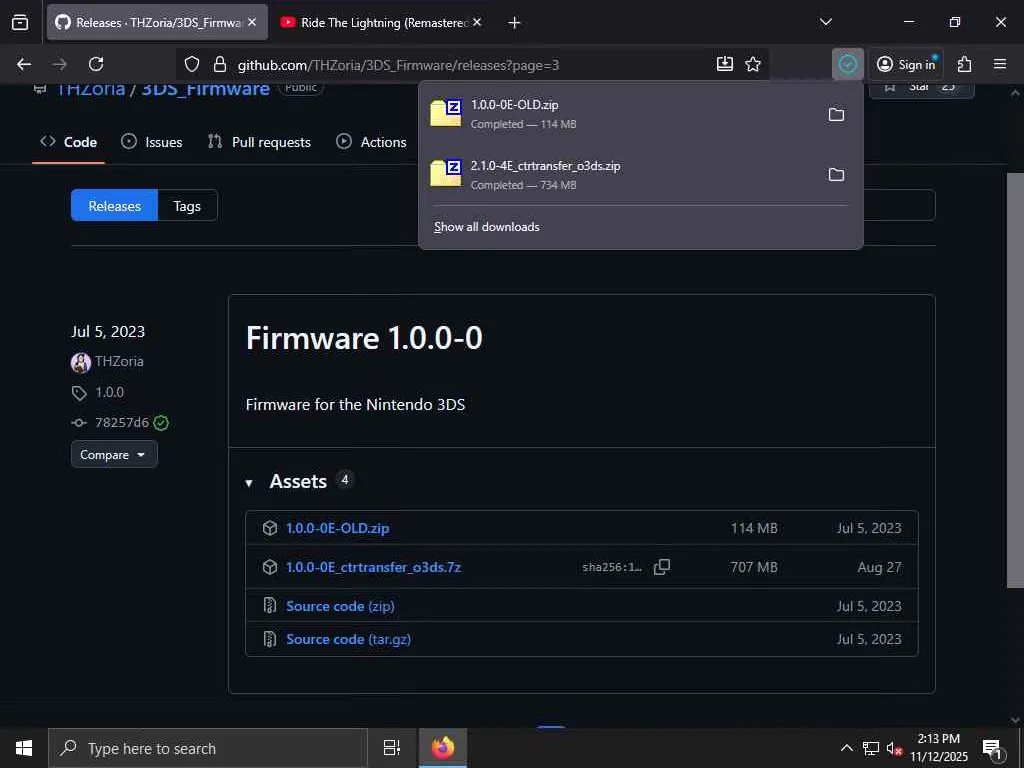Click Type here to search box

(208, 748)
